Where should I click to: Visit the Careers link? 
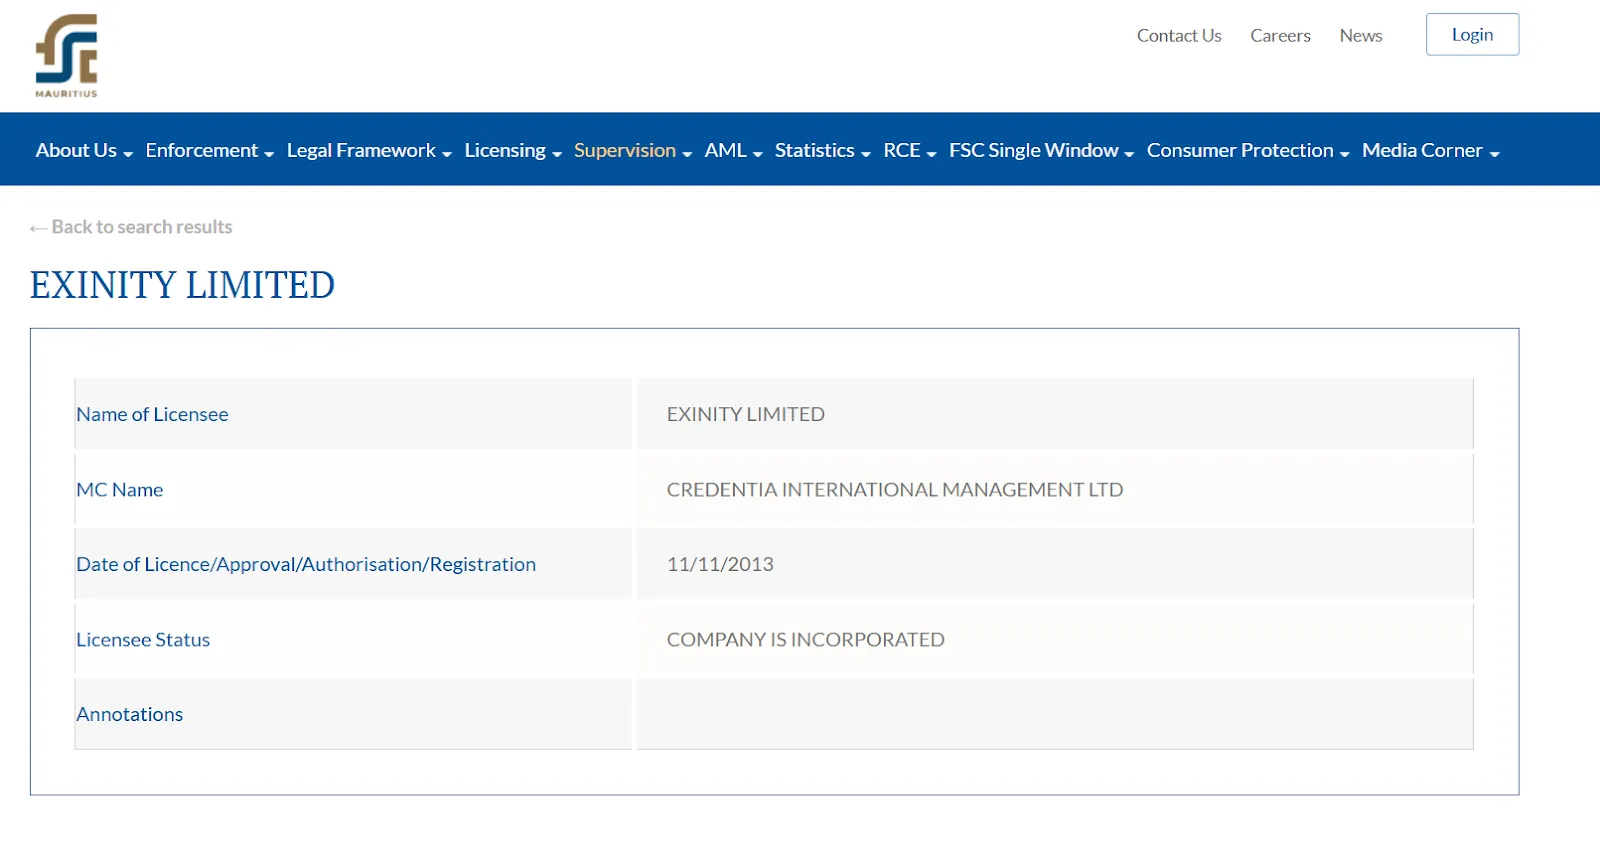(x=1280, y=36)
